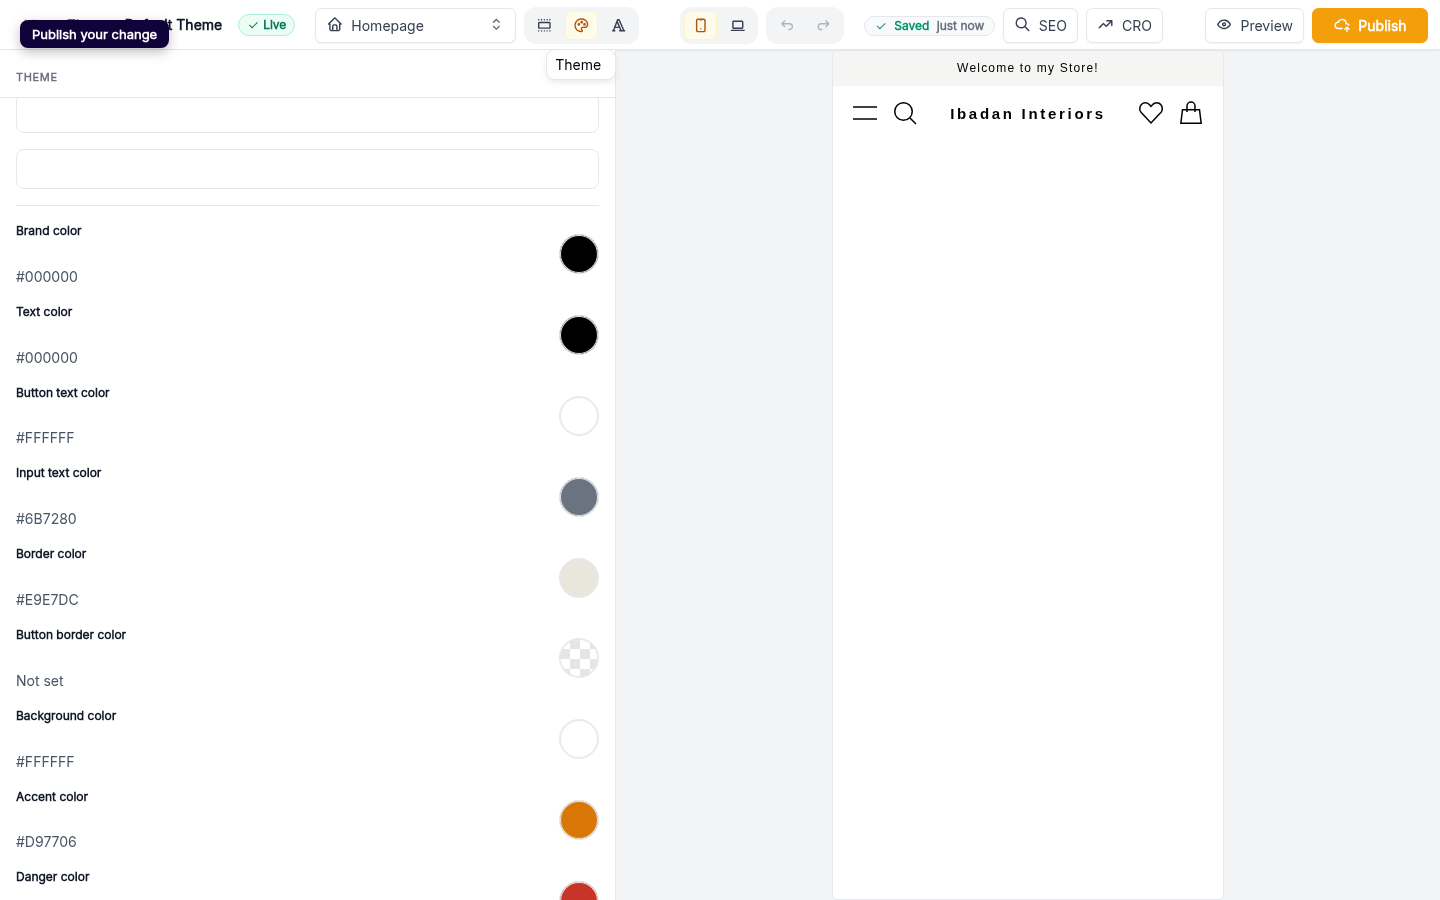
Task: Click the Homepage house icon
Action: tap(335, 25)
